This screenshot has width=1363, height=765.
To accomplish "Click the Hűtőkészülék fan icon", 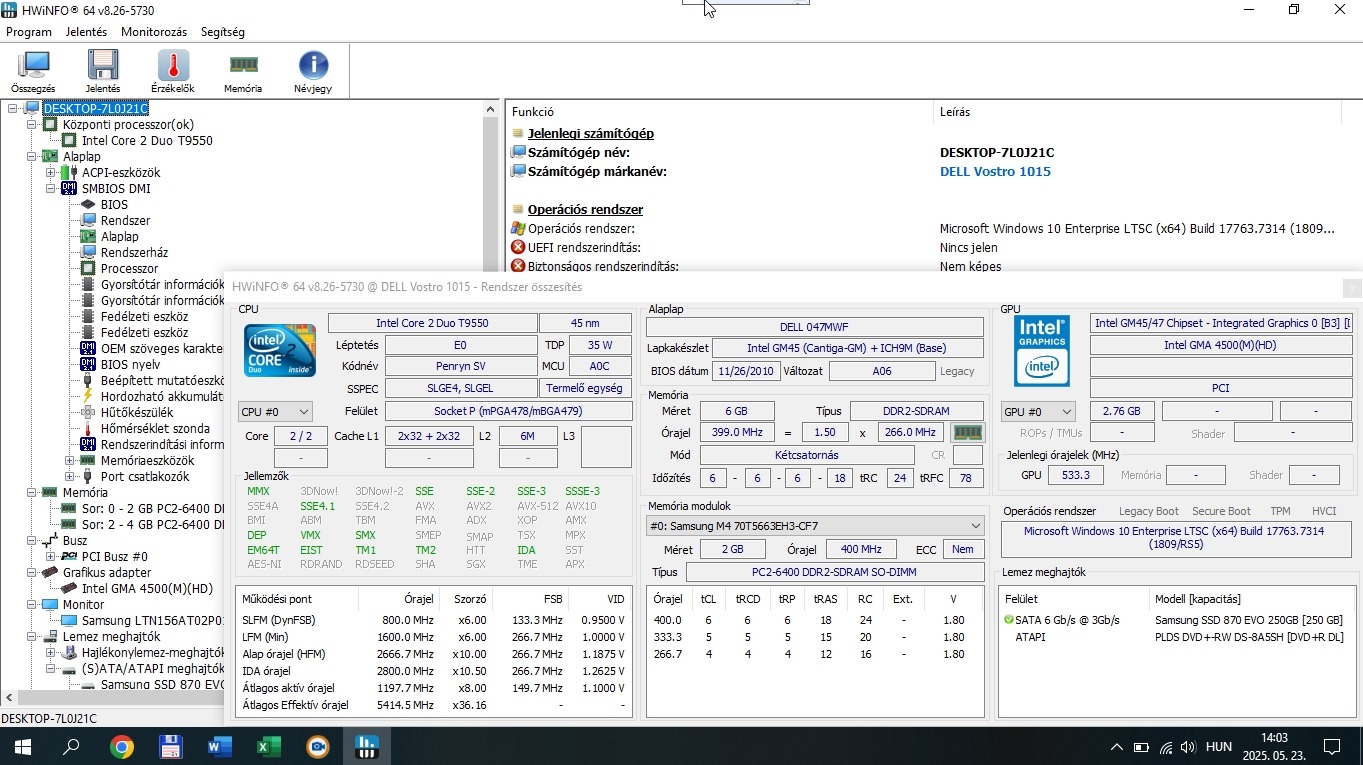I will click(88, 413).
